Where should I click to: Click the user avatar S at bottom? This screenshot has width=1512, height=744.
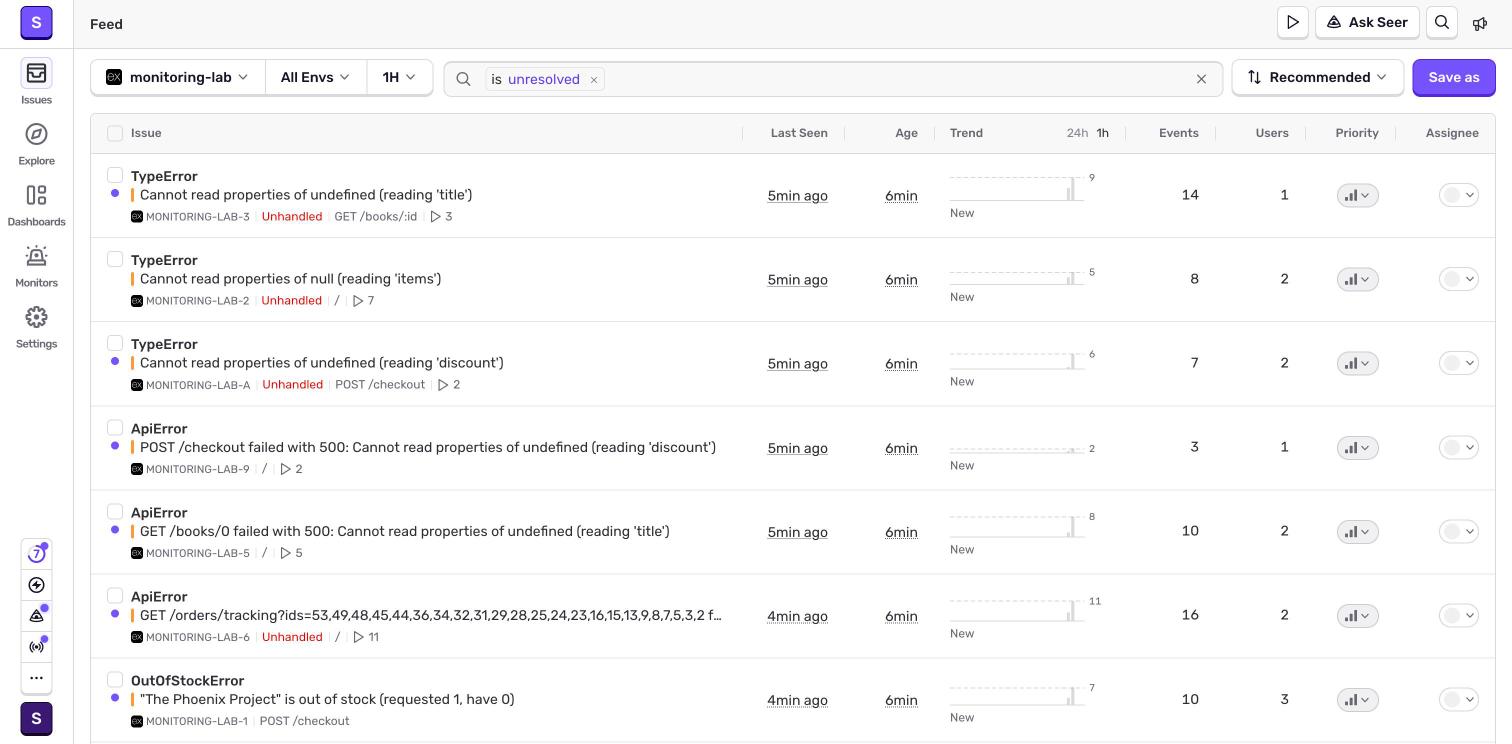36,718
